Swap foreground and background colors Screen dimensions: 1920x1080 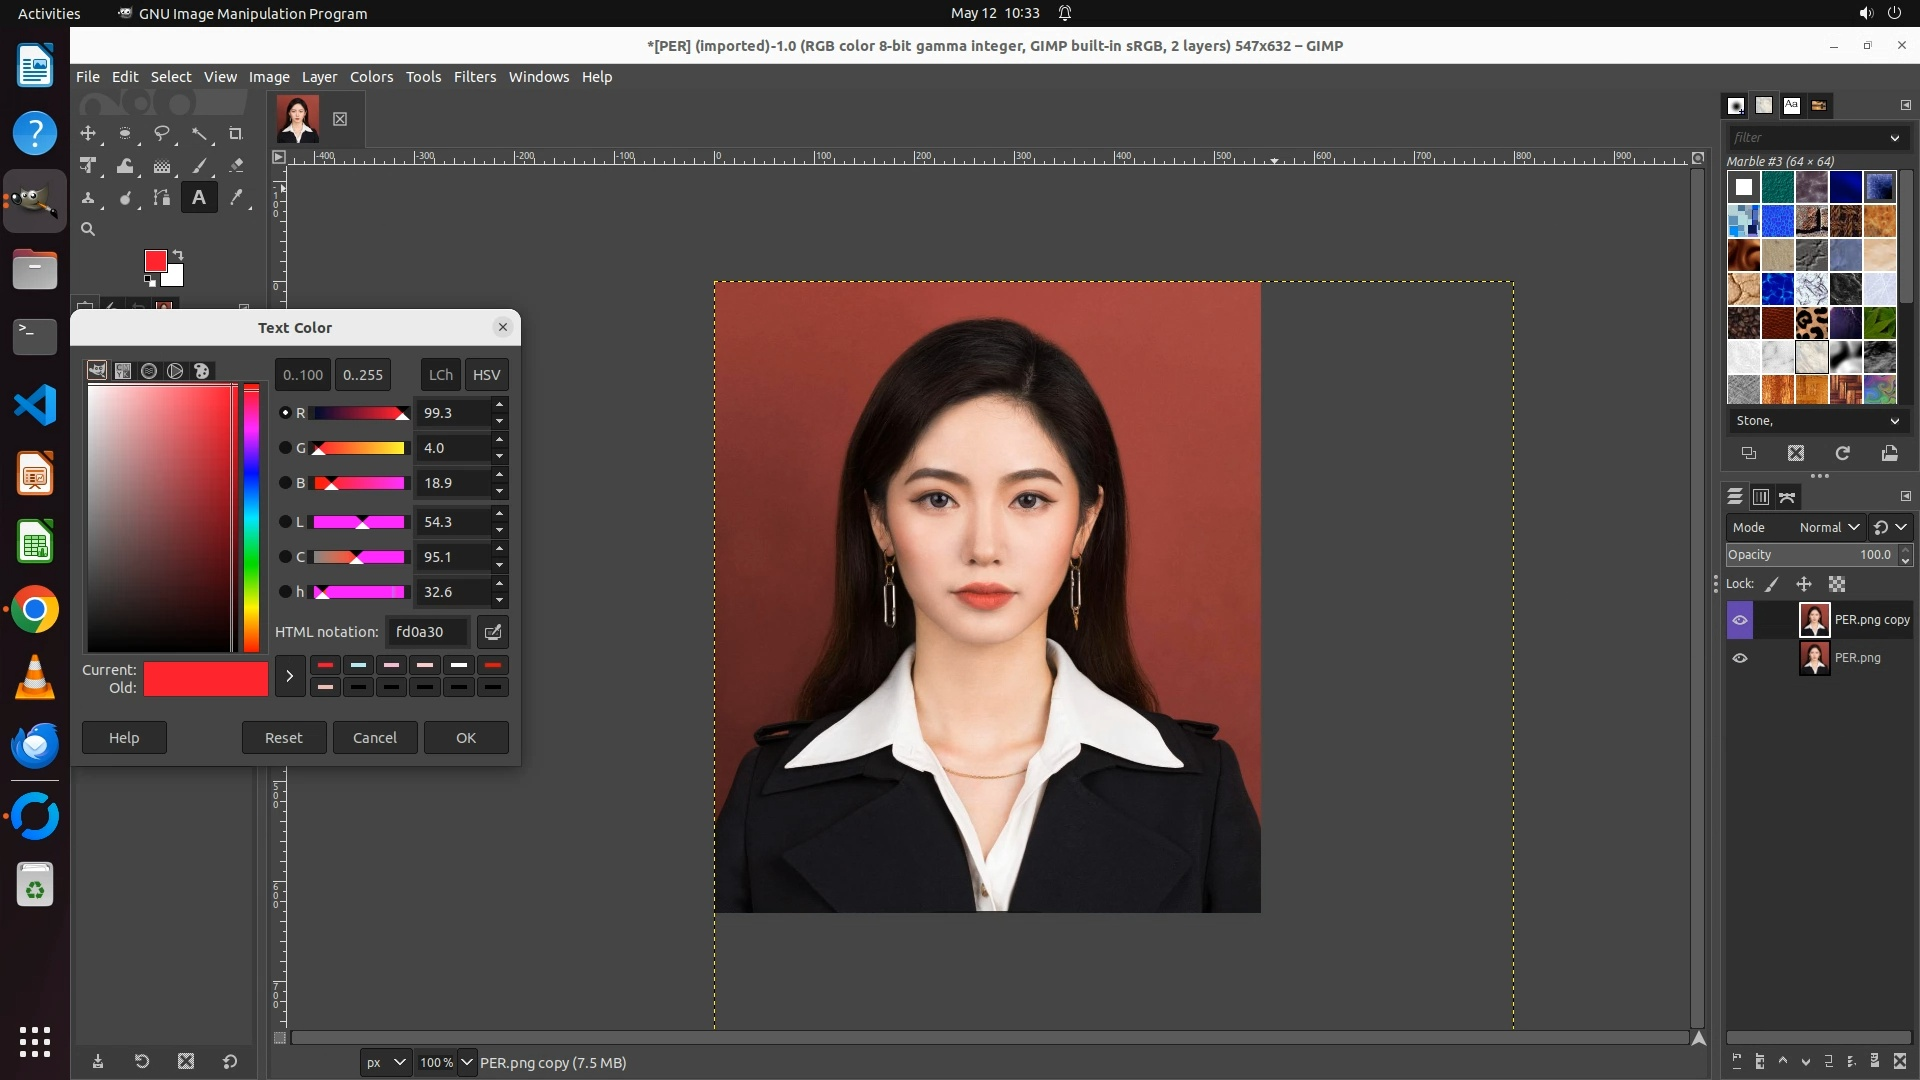[178, 254]
